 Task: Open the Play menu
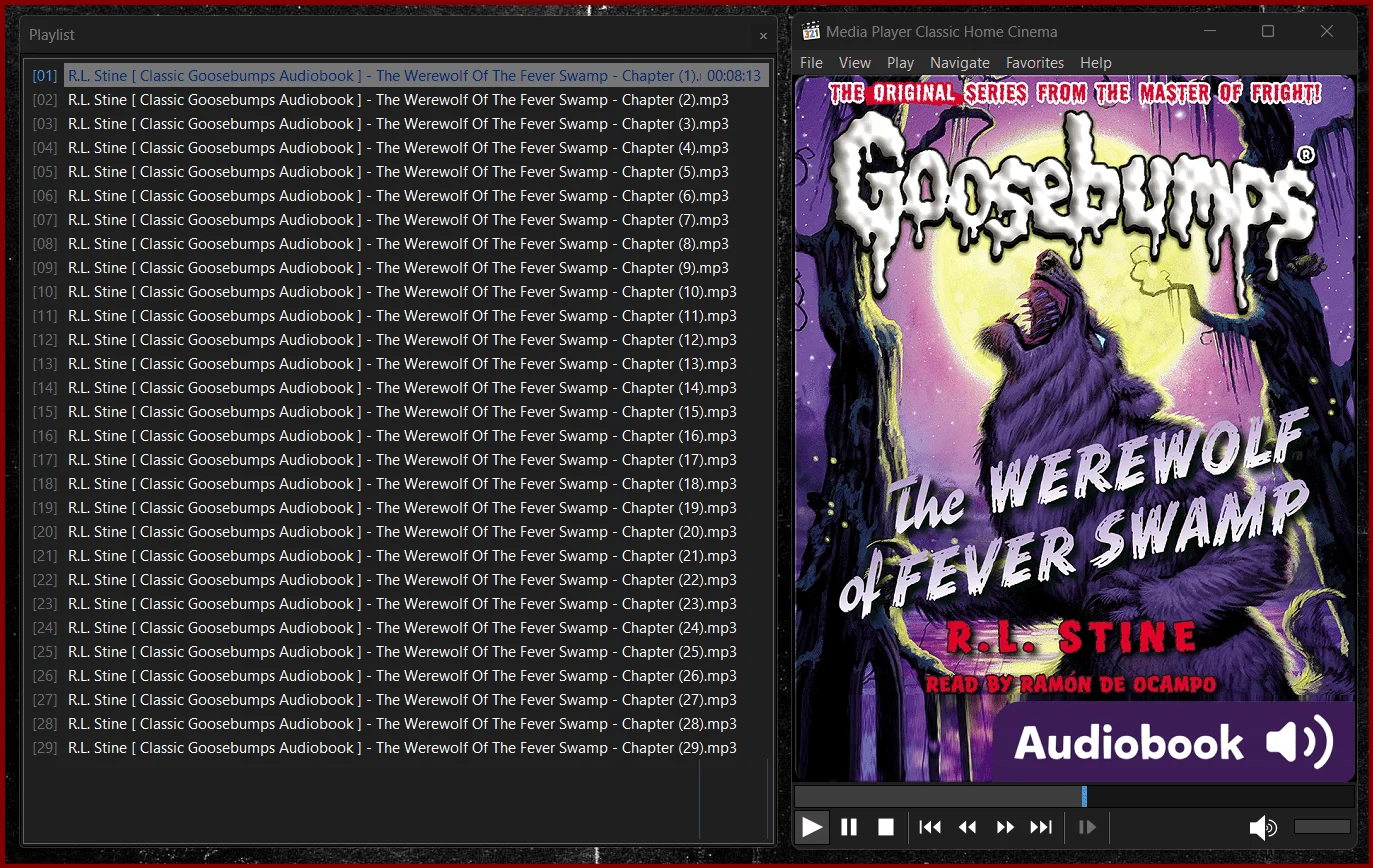point(900,62)
